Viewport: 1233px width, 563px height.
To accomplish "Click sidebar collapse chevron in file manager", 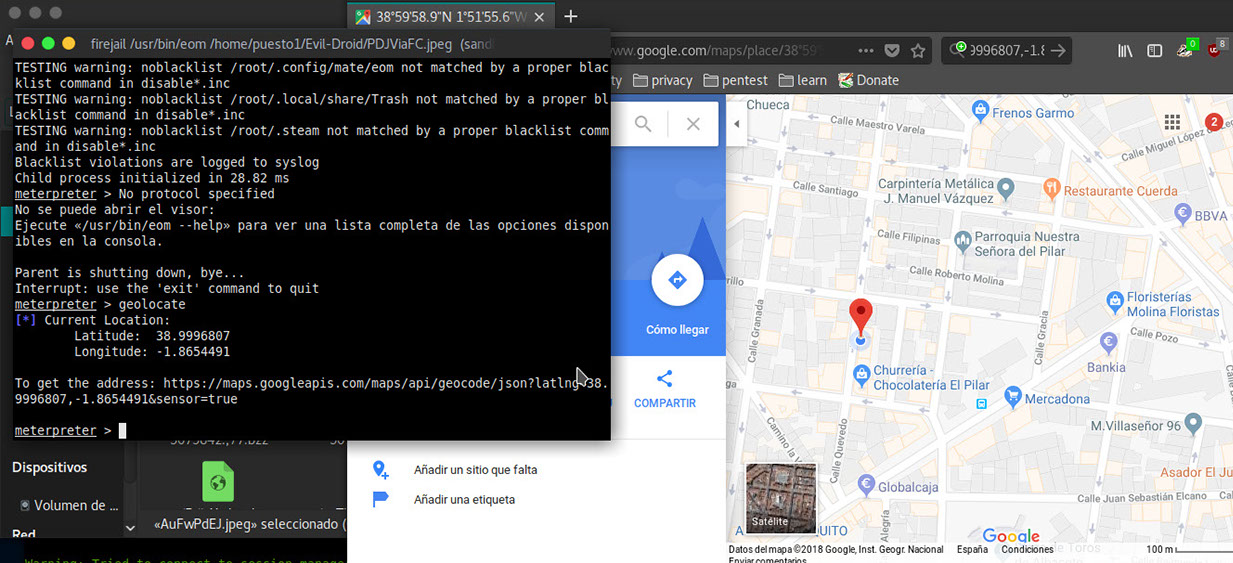I will [130, 526].
